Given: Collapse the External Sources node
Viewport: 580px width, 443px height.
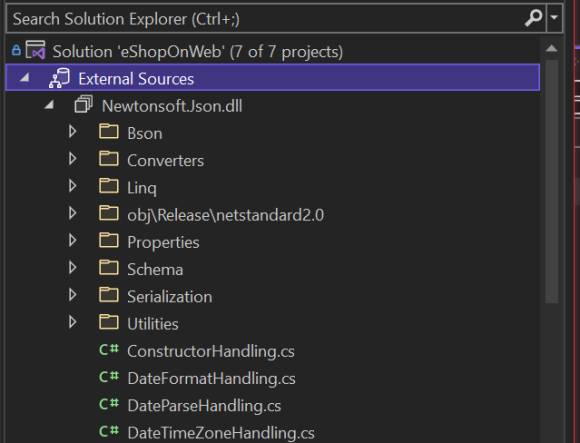Looking at the screenshot, I should click(x=24, y=78).
